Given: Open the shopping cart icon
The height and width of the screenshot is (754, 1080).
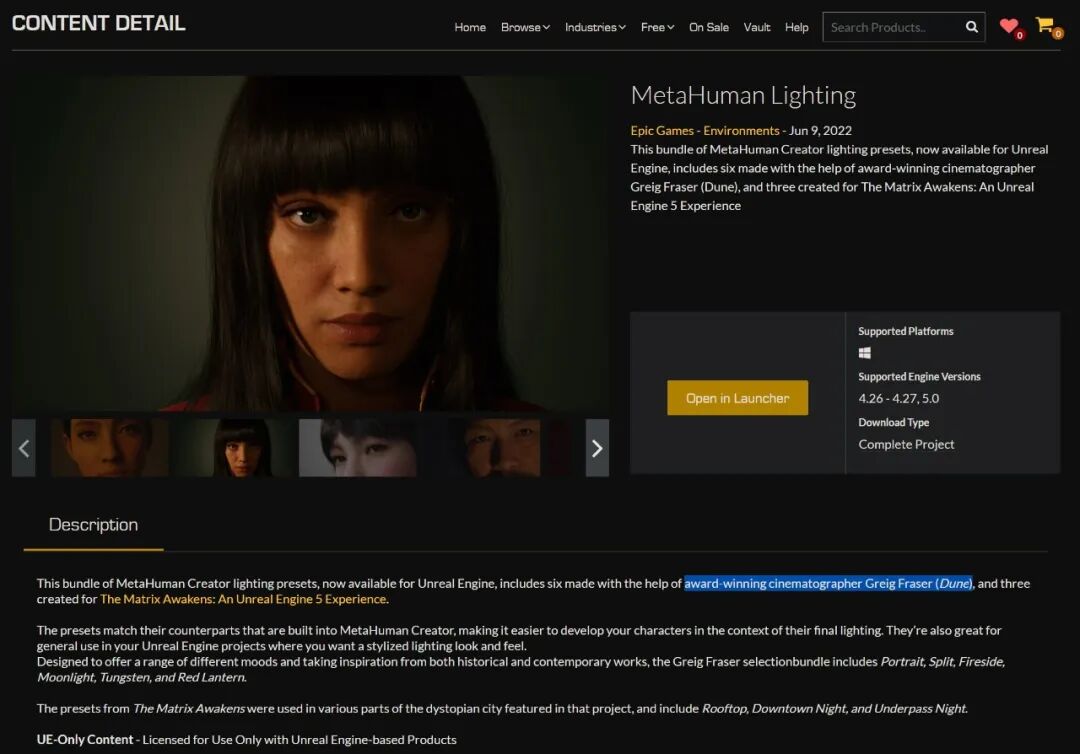Looking at the screenshot, I should 1047,26.
